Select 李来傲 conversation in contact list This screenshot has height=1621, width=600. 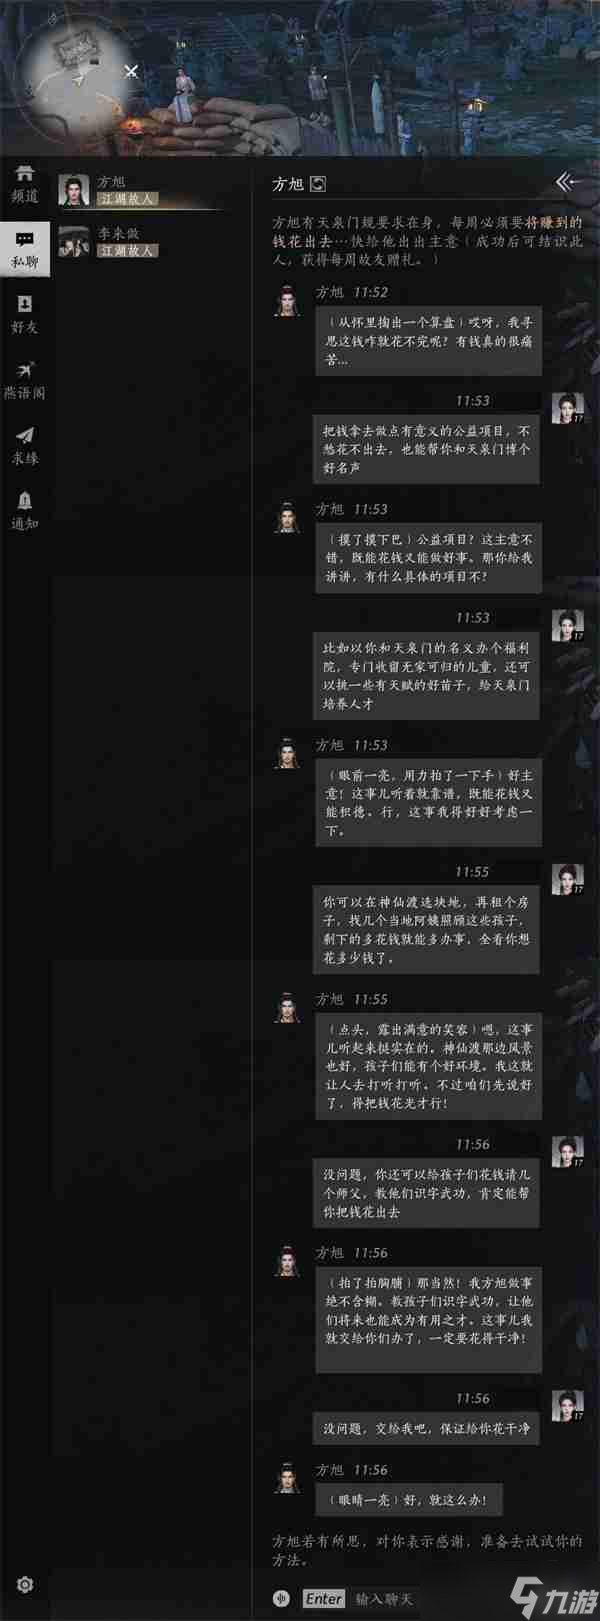point(139,241)
